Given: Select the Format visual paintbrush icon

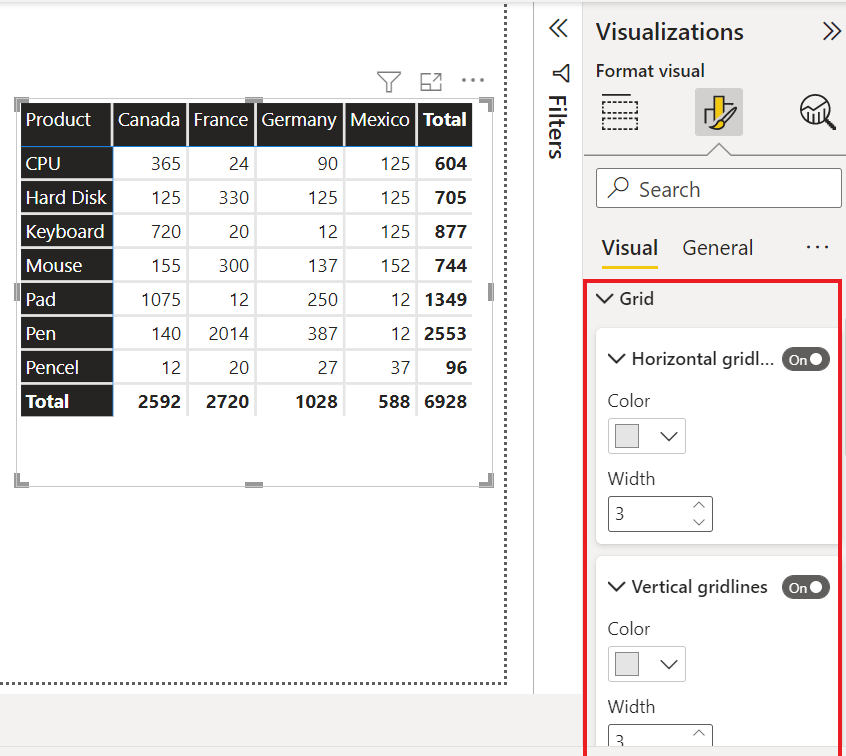Looking at the screenshot, I should [719, 112].
